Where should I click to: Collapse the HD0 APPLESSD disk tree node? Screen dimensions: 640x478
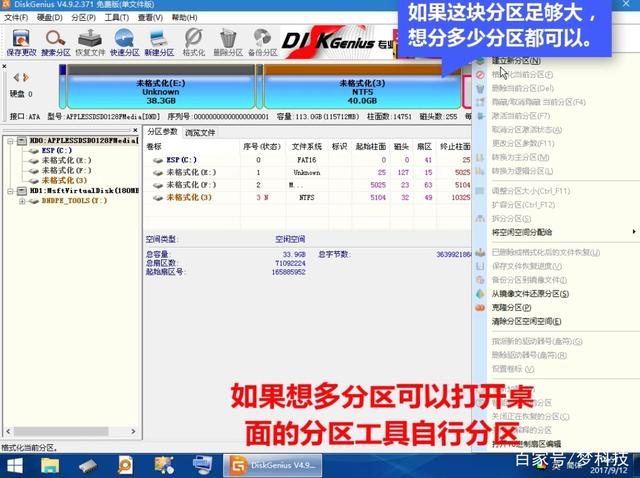(10, 141)
